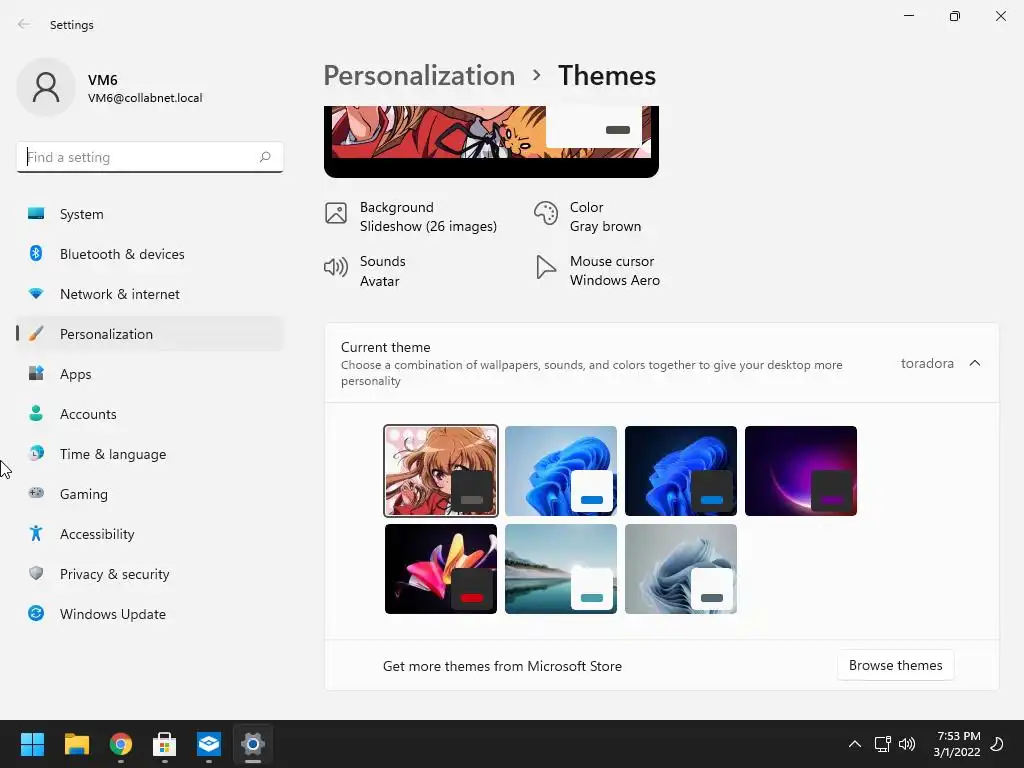Open Windows Update settings
1024x768 pixels.
[x=150, y=614]
